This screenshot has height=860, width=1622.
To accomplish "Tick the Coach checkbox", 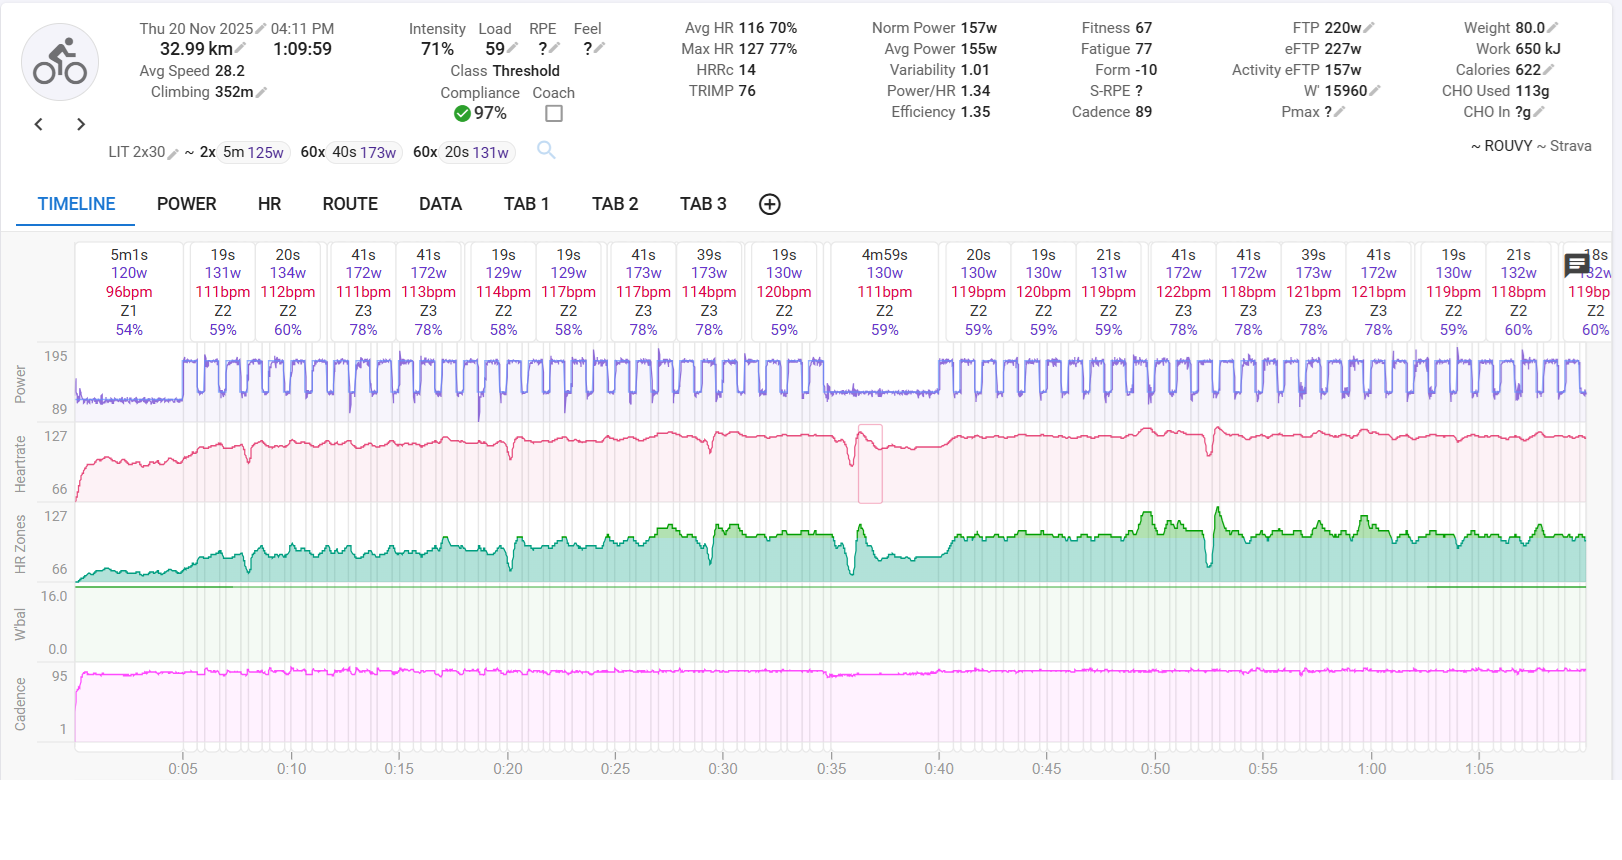I will pos(554,114).
